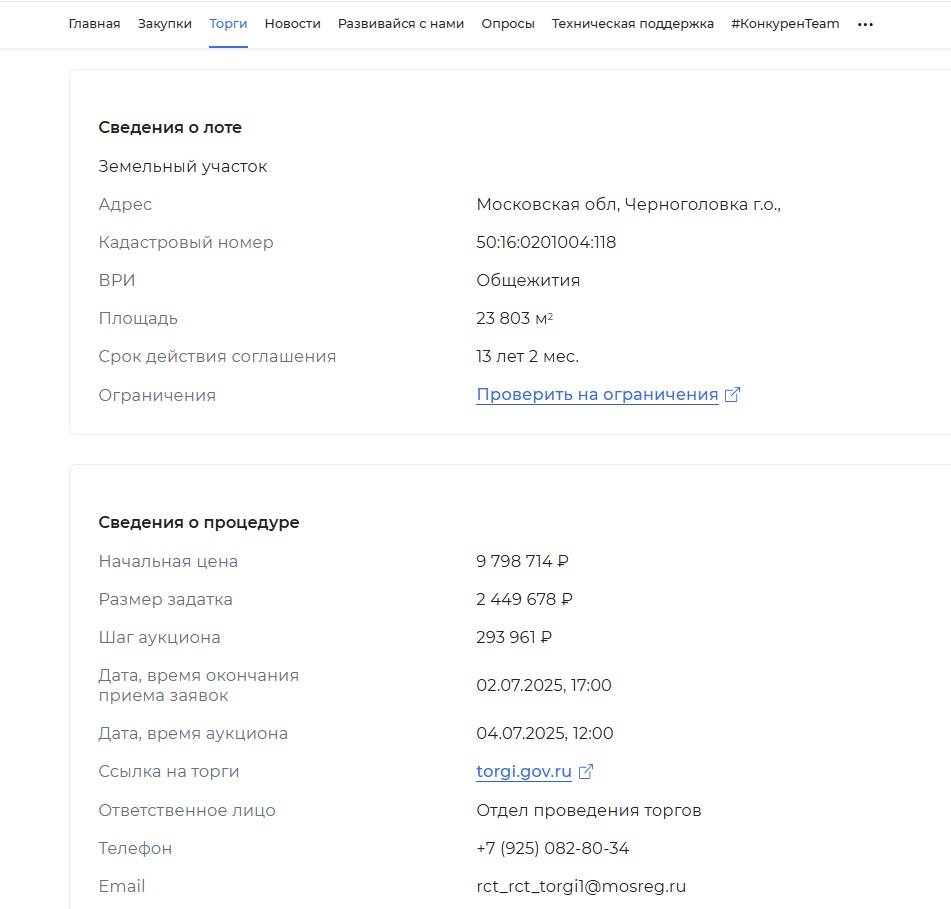The image size is (951, 909).
Task: Select the active Торги tab
Action: point(228,23)
